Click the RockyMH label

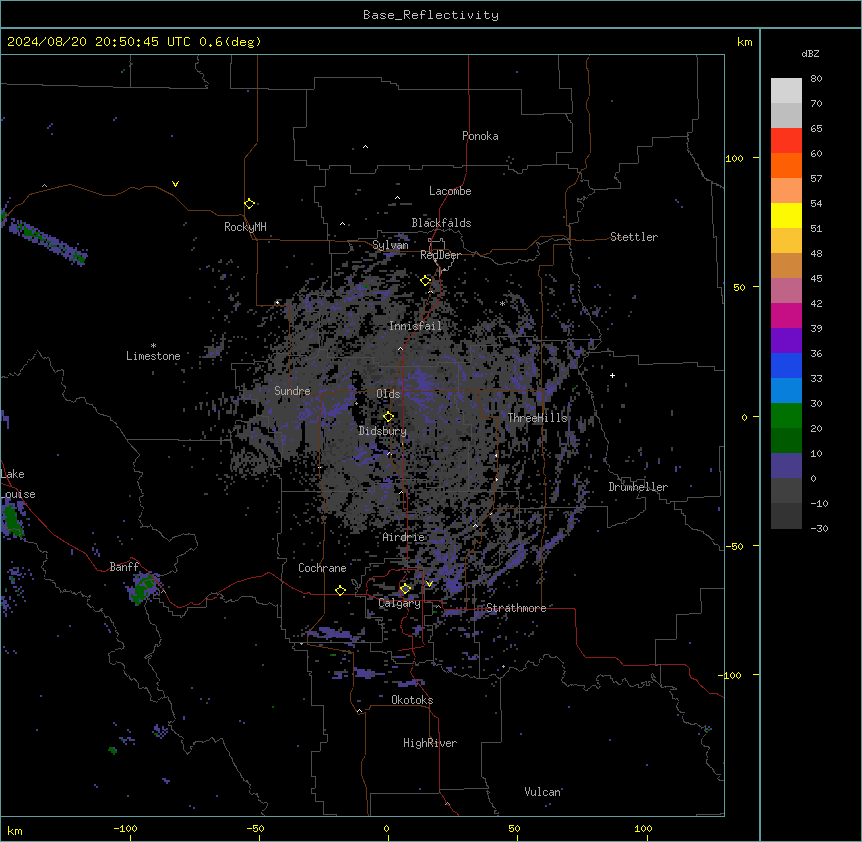pos(245,227)
